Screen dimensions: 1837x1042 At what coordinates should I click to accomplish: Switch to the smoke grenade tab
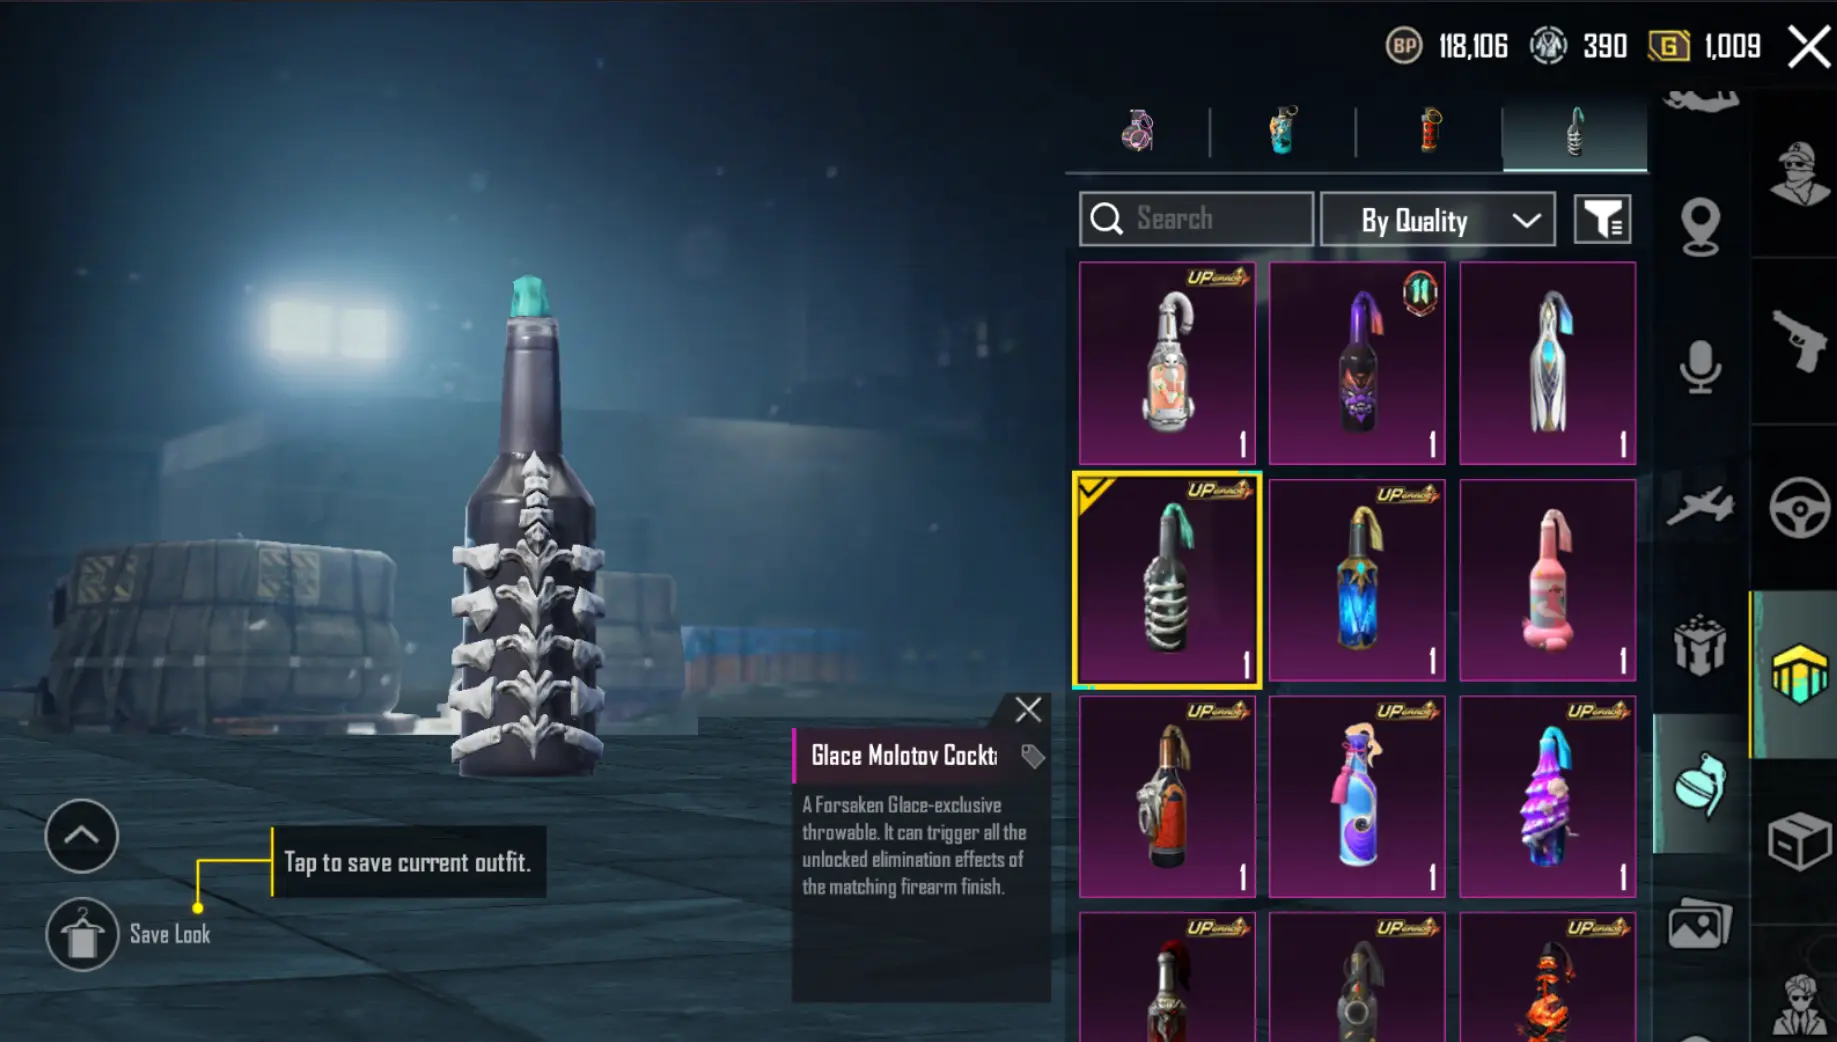[1283, 131]
